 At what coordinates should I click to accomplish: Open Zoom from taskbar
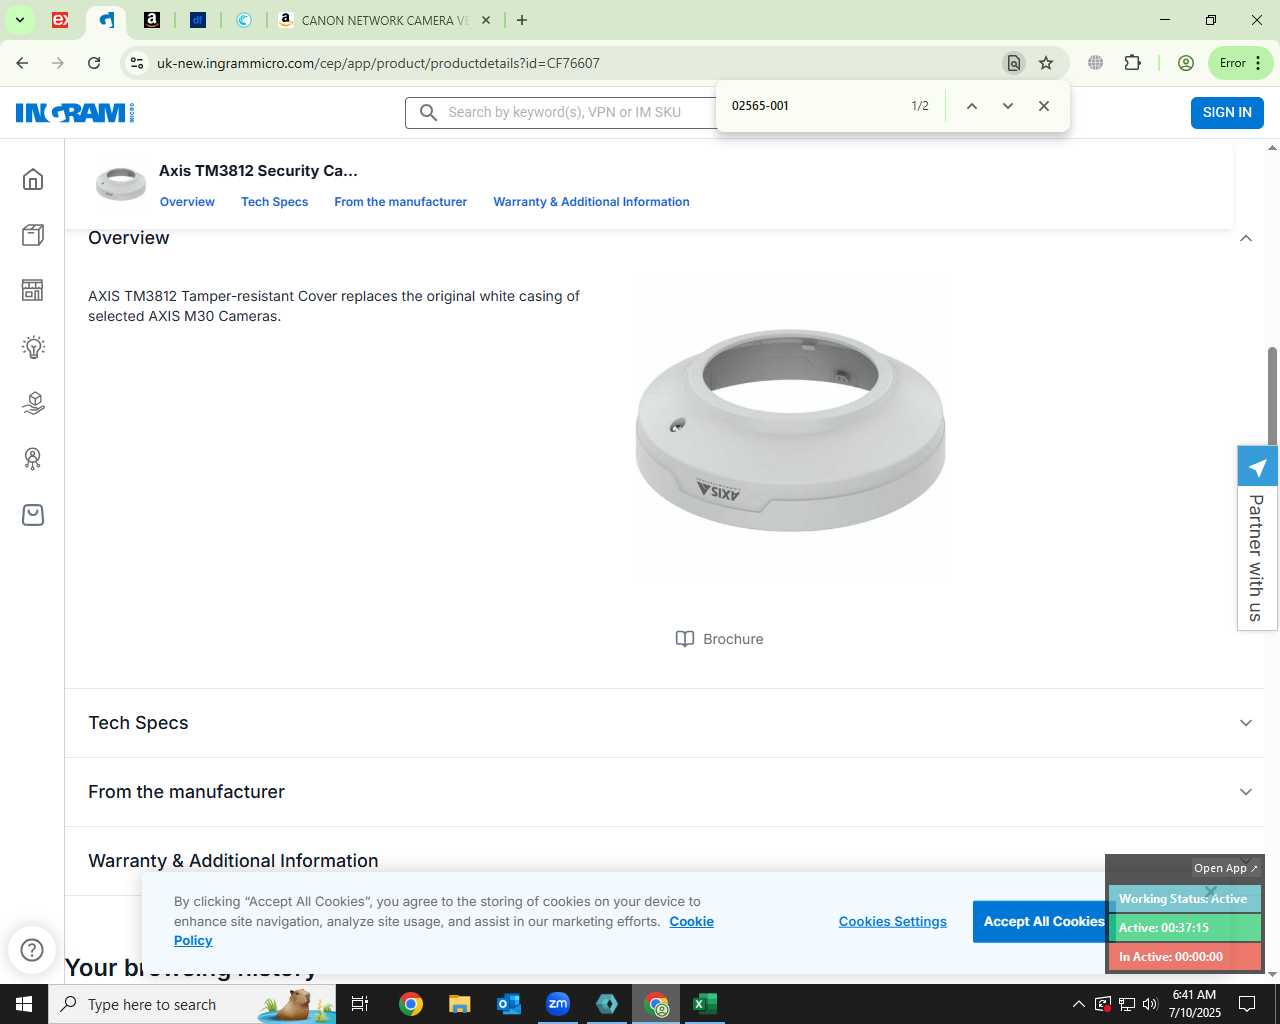tap(558, 1004)
